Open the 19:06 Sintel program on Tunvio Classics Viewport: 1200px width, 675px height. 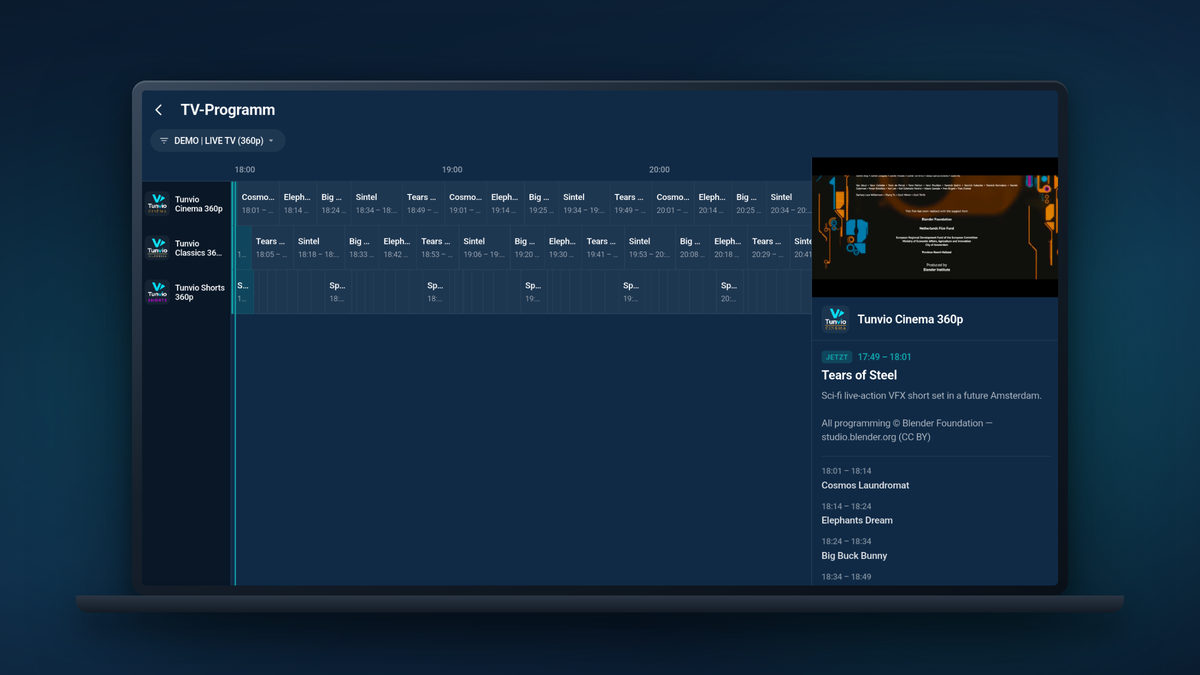click(x=485, y=247)
